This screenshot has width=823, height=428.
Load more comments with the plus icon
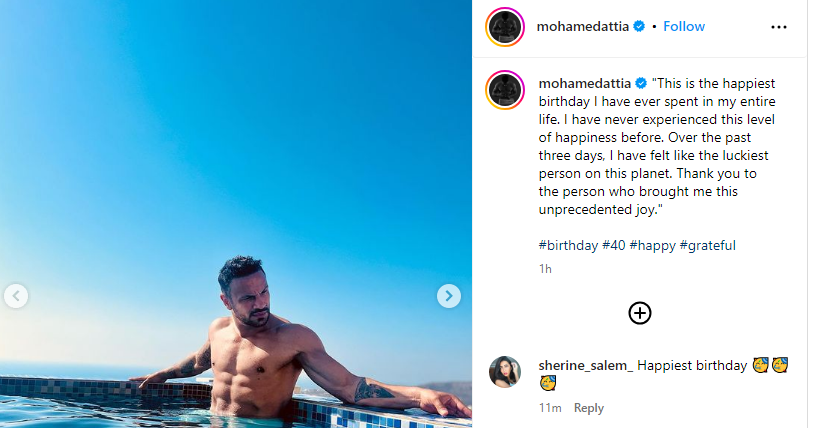[640, 313]
